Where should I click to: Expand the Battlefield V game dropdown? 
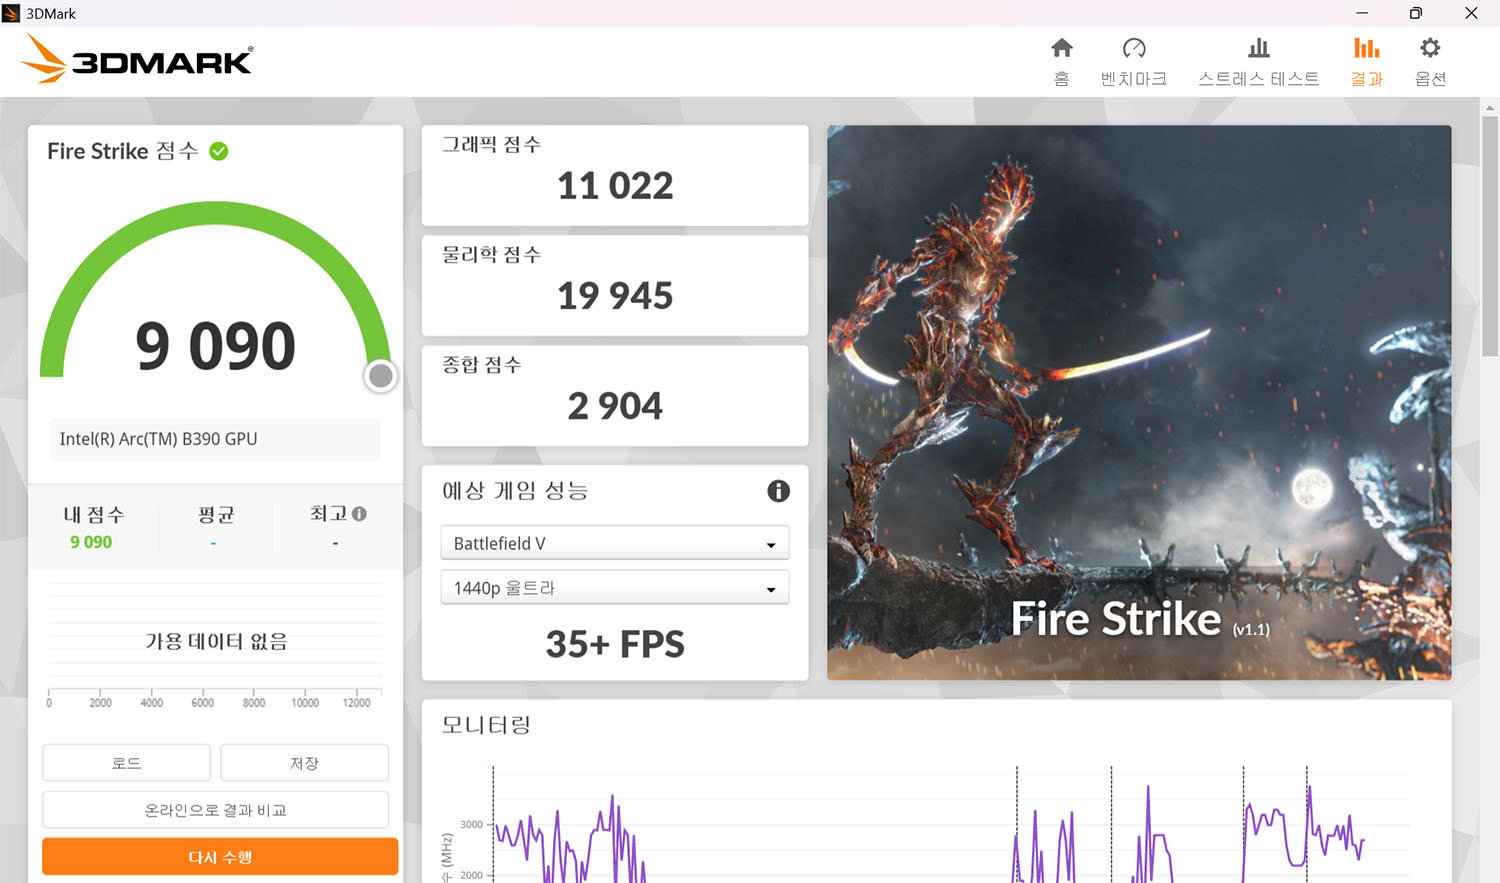(615, 543)
